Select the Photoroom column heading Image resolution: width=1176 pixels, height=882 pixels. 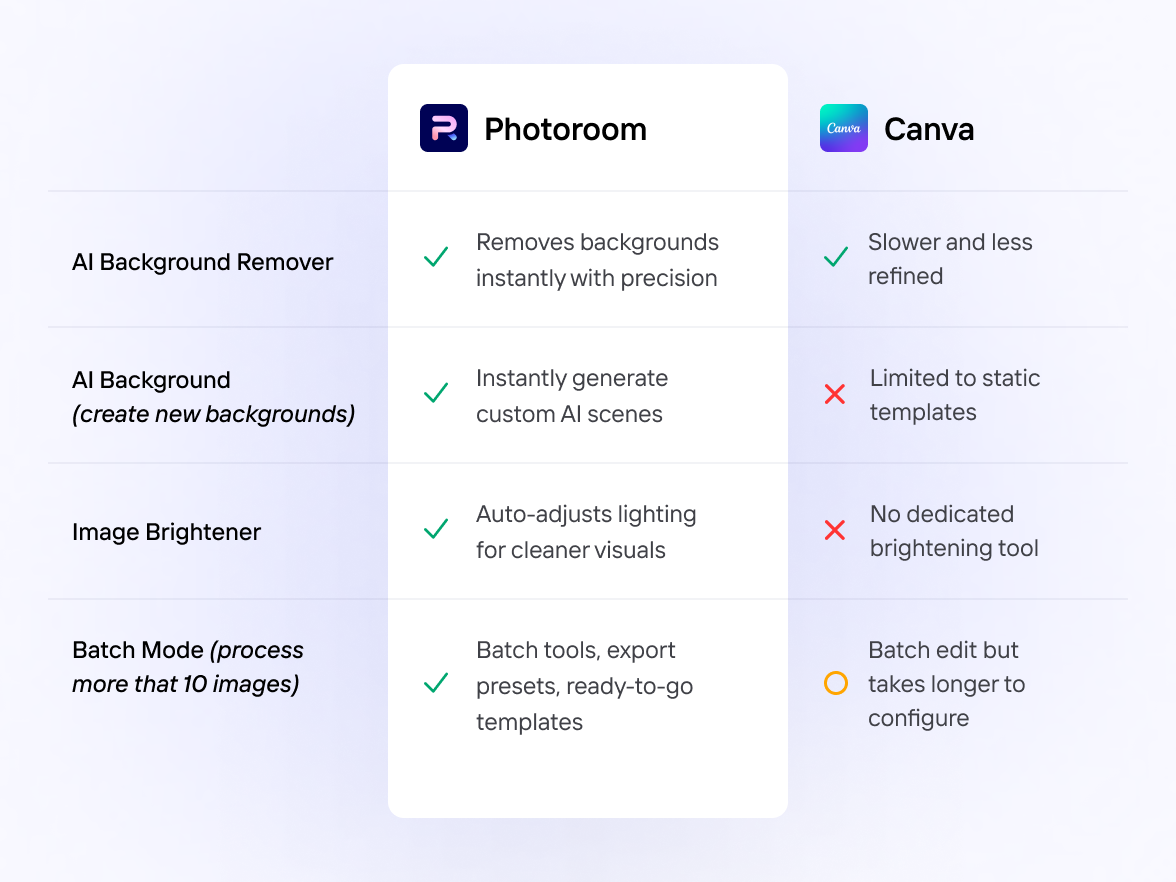[x=565, y=129]
